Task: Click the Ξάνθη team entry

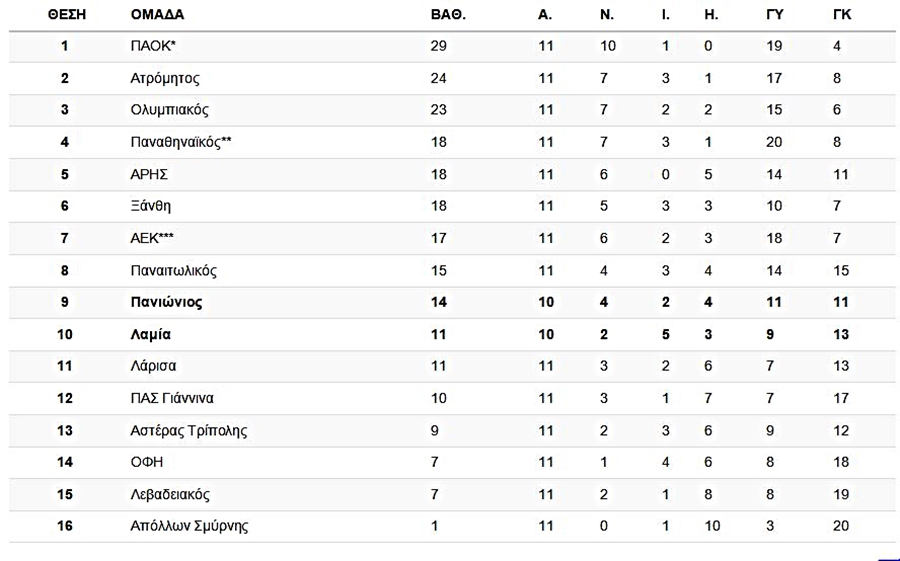Action: coord(150,206)
